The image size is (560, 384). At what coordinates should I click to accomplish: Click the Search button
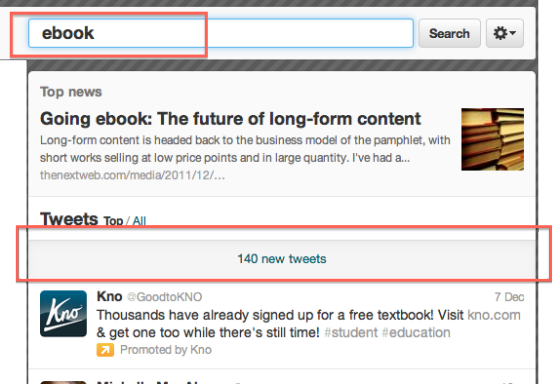[449, 33]
